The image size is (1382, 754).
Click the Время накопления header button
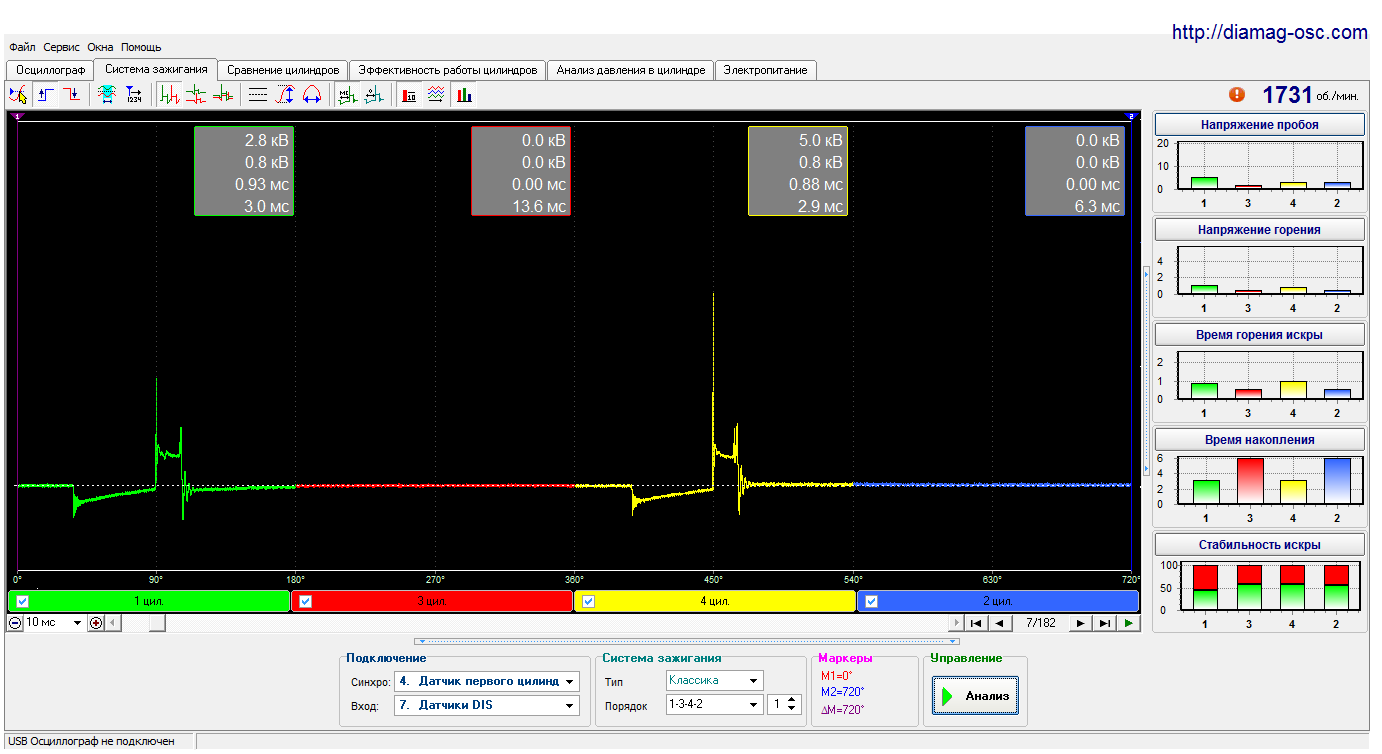[x=1259, y=440]
